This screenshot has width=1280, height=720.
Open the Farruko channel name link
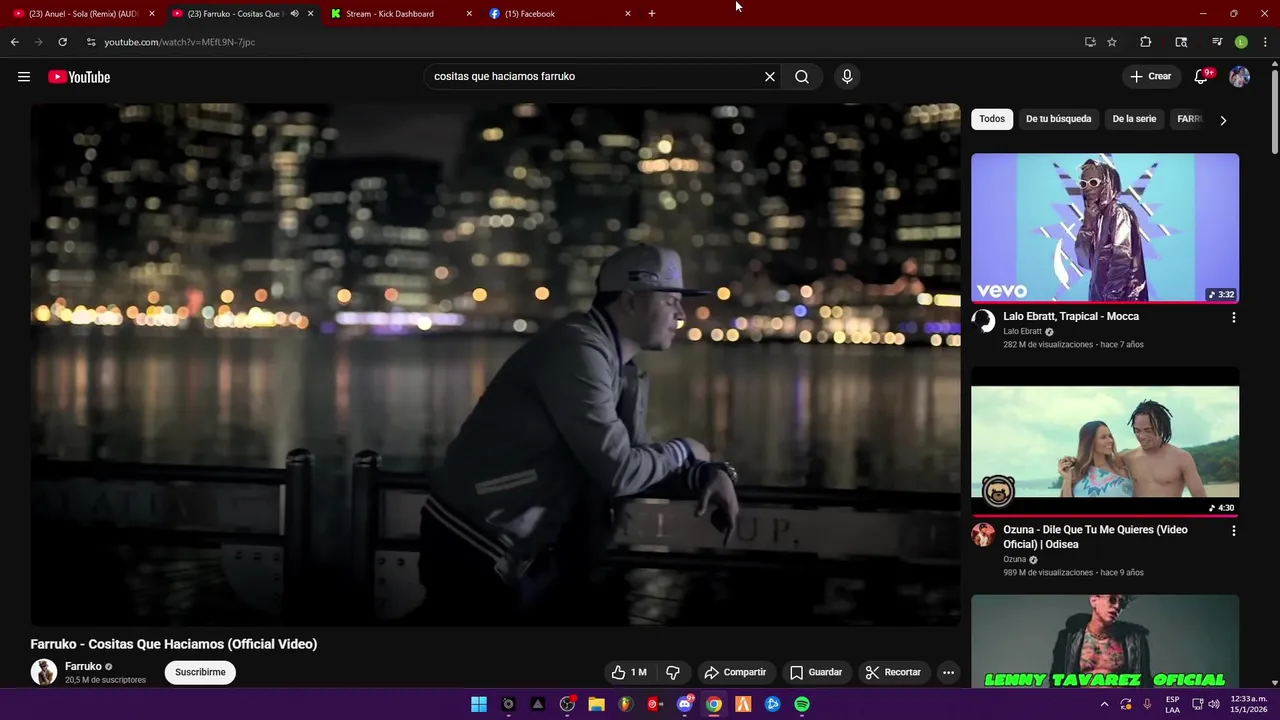pos(83,666)
